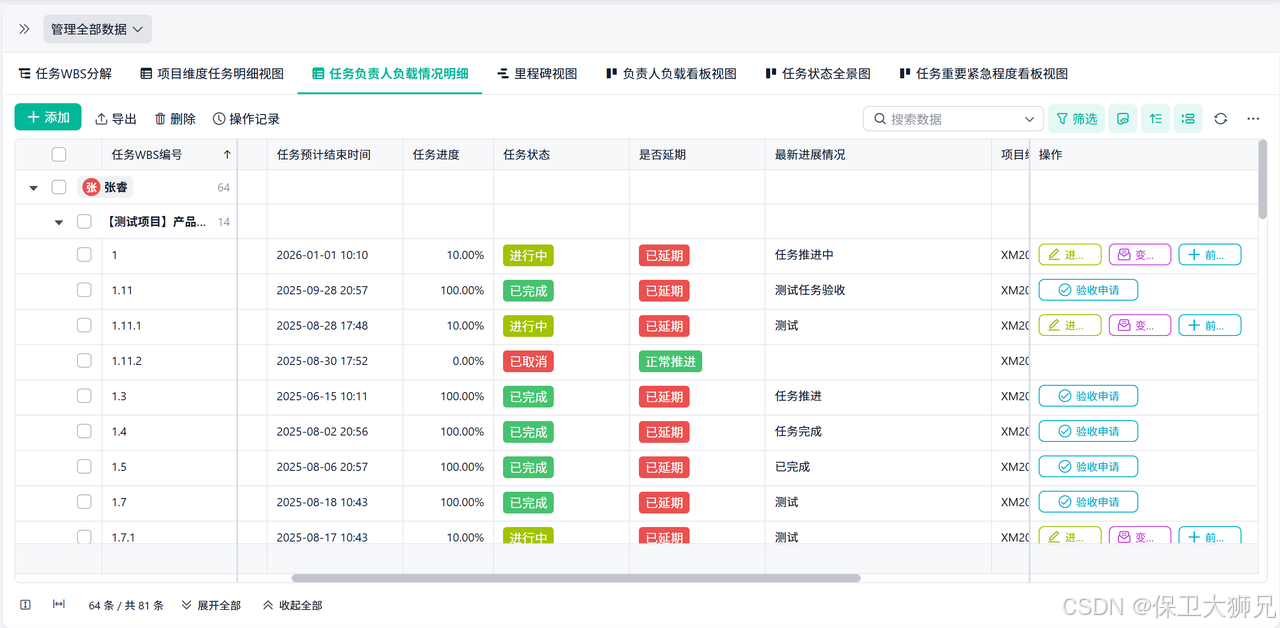Image resolution: width=1280 pixels, height=628 pixels.
Task: Tick checkbox for task row 1.4
Action: point(84,431)
